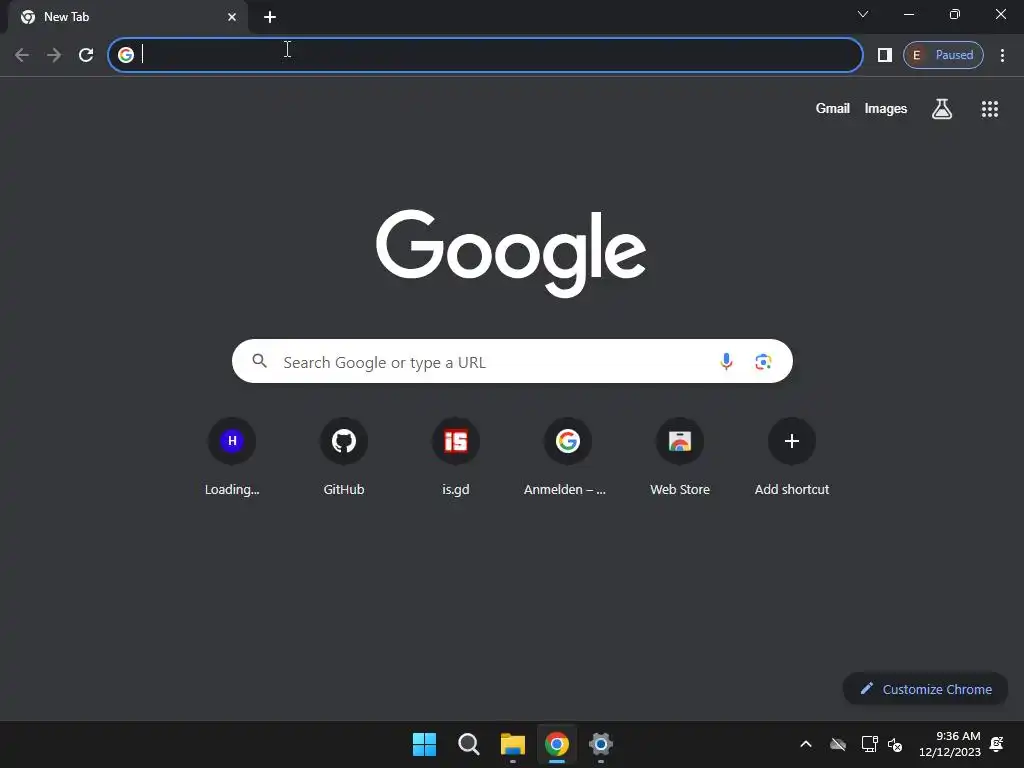Open the clock showing 9:36 AM
1024x768 pixels.
950,744
